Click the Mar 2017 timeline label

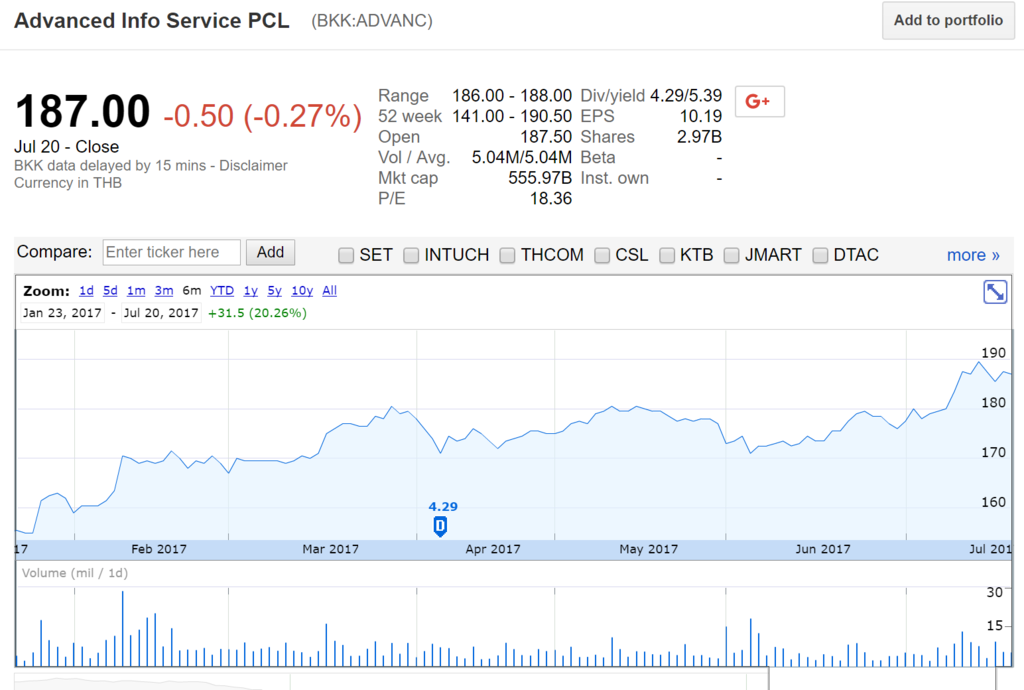click(x=330, y=549)
